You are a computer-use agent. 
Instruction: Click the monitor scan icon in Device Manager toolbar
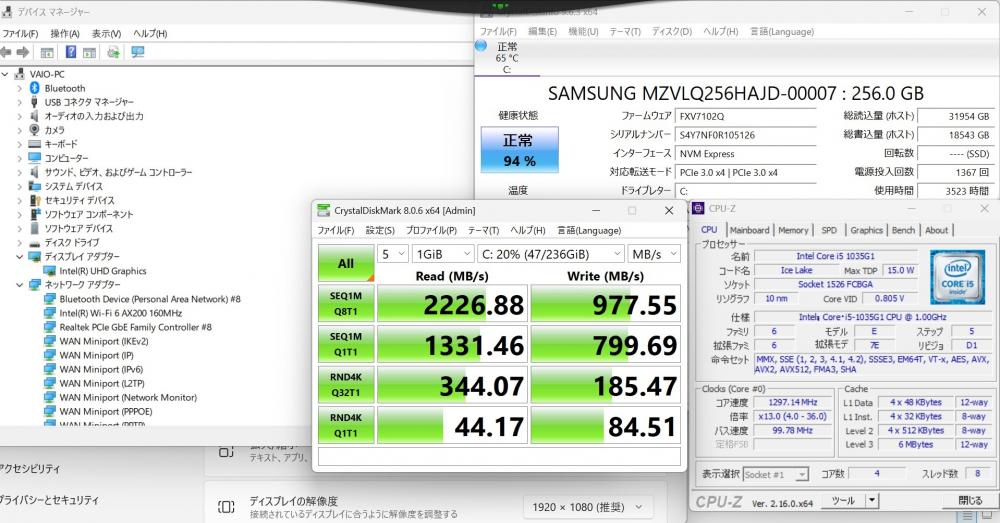pos(138,52)
